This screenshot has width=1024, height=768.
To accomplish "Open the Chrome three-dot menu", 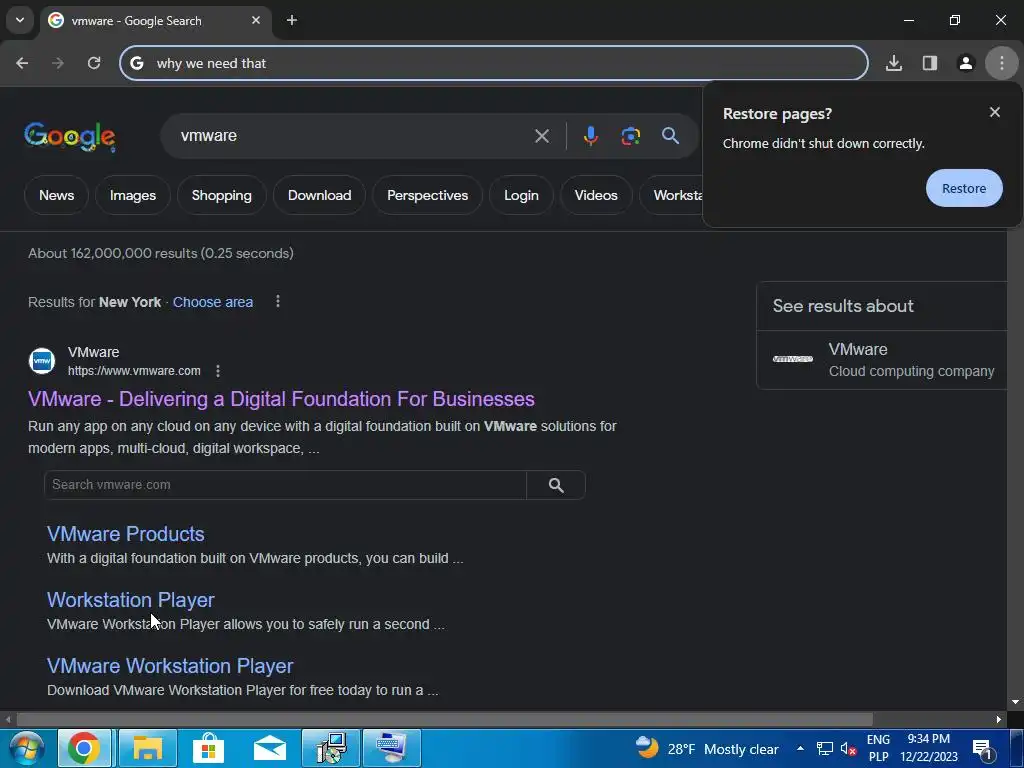I will (x=1002, y=63).
